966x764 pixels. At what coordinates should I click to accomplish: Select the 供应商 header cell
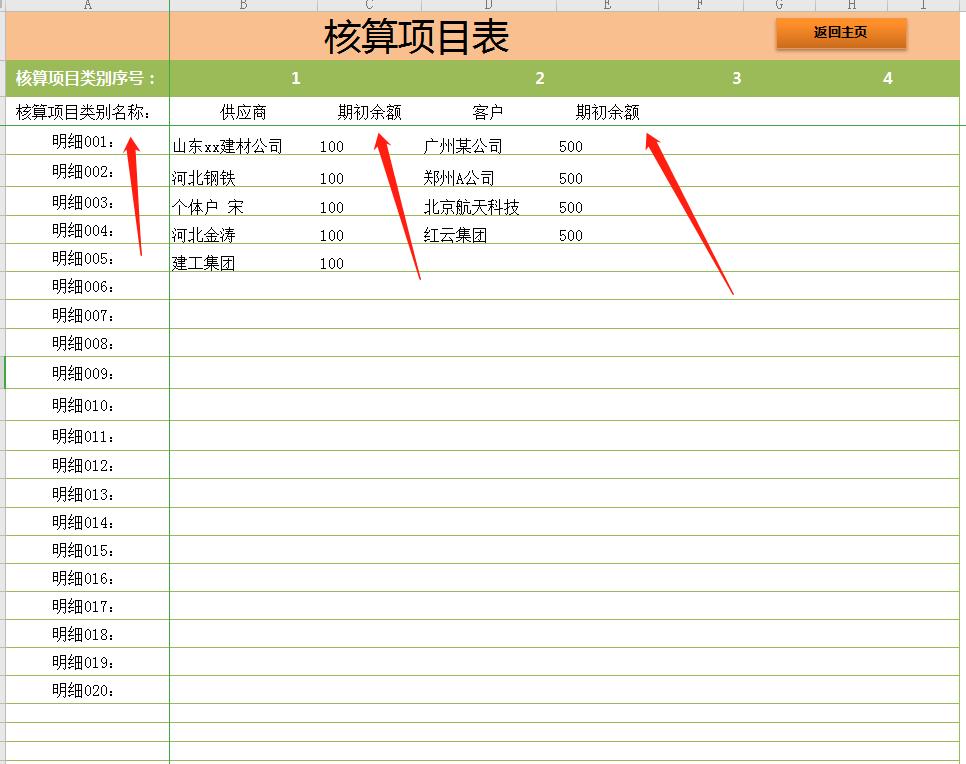point(243,112)
